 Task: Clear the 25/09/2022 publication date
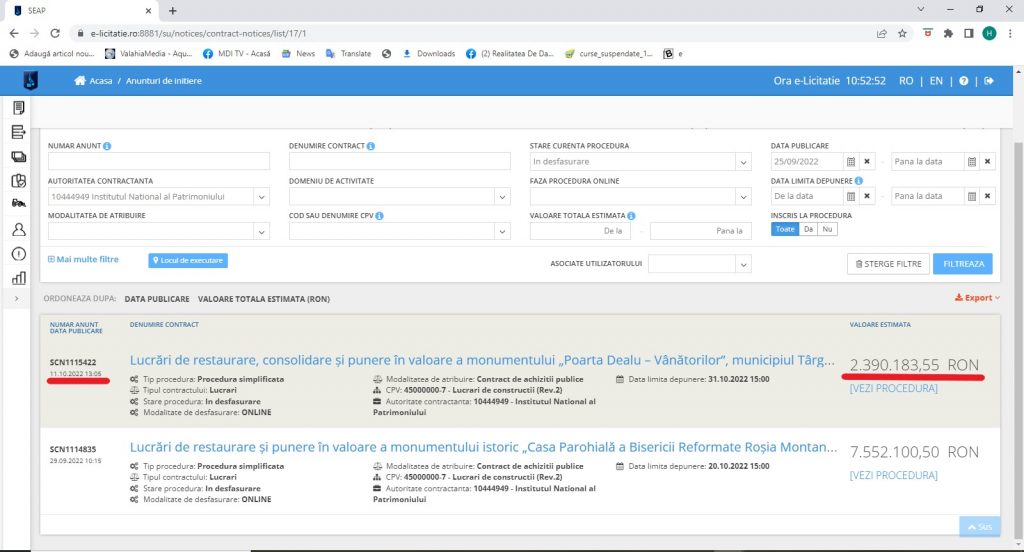(868, 162)
